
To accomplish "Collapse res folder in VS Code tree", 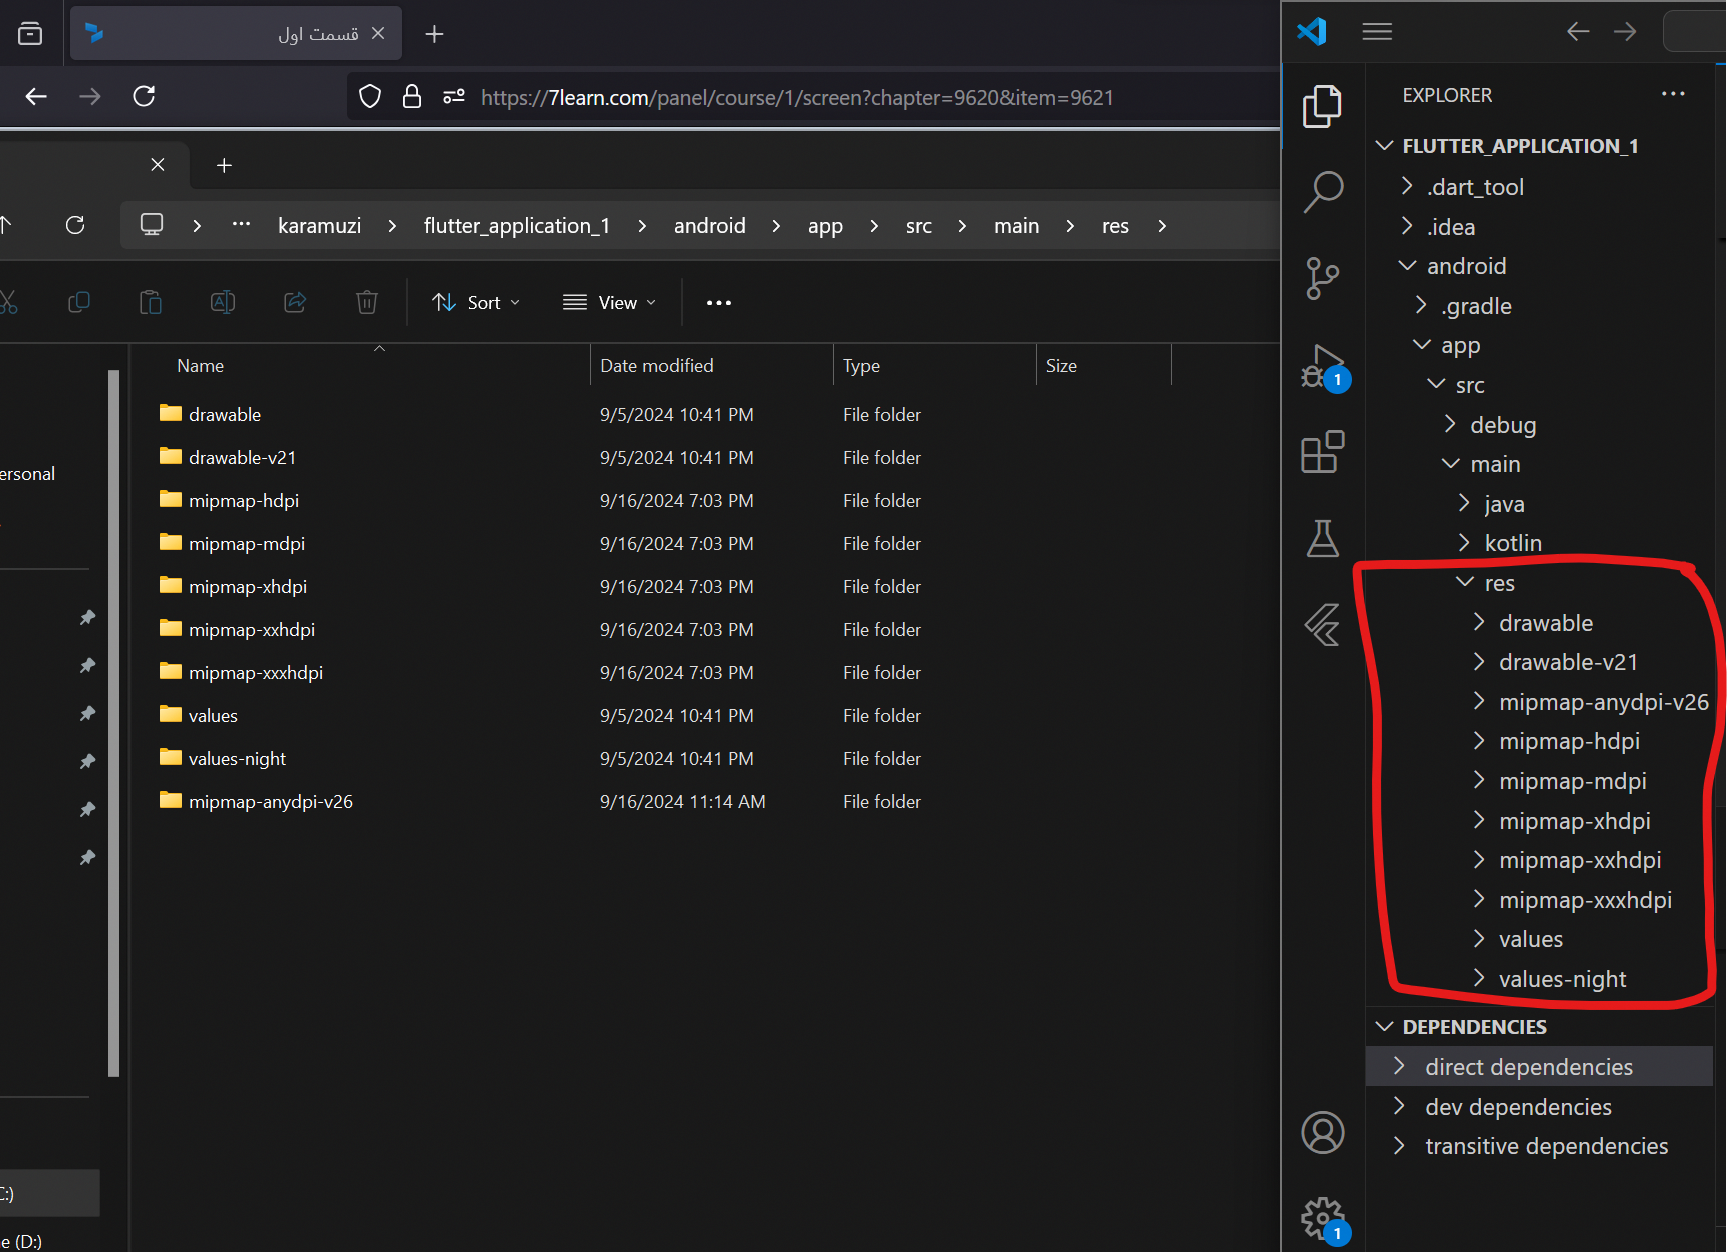I will [x=1465, y=582].
